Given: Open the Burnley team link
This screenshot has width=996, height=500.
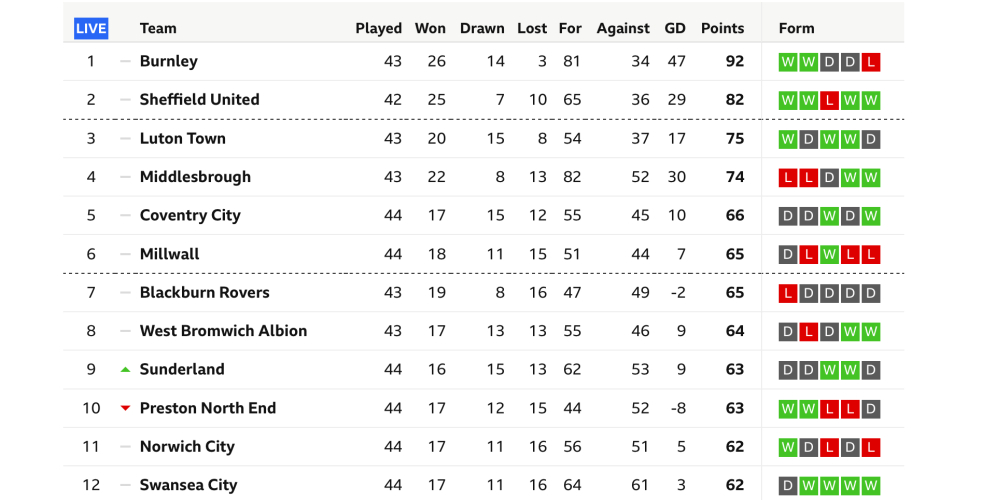Looking at the screenshot, I should pyautogui.click(x=168, y=61).
